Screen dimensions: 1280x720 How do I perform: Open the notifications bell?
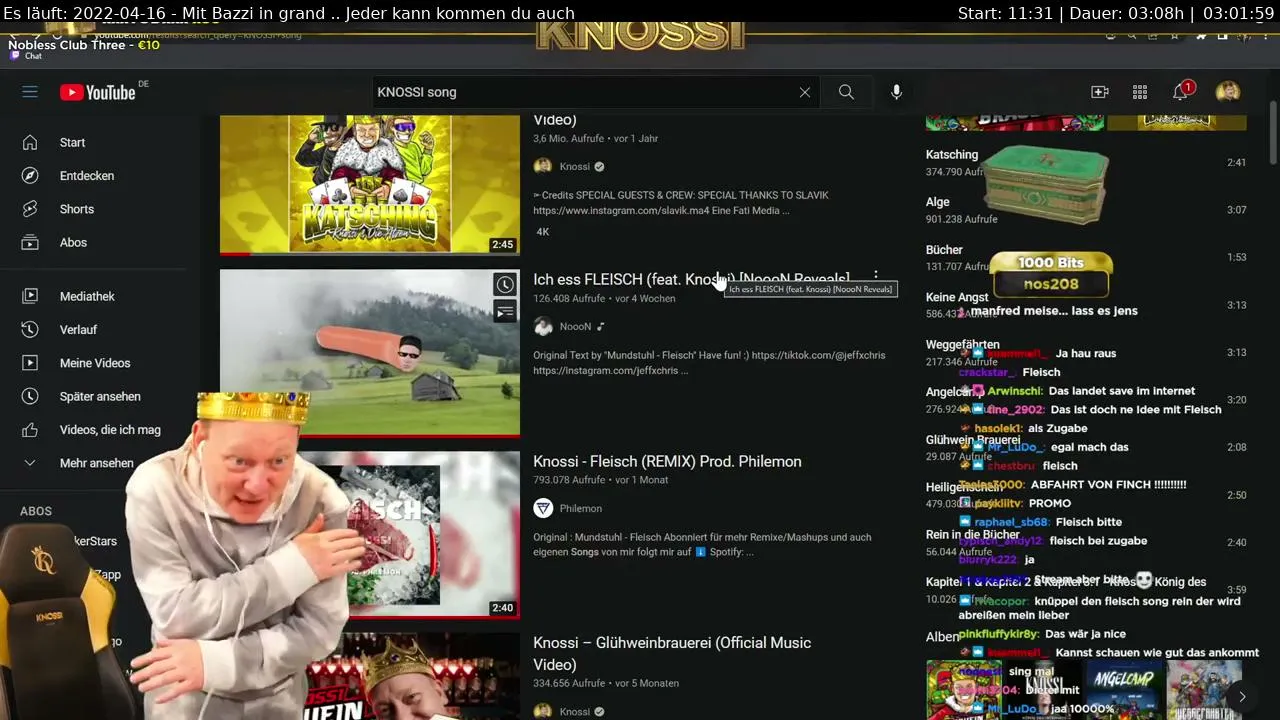pos(1181,92)
